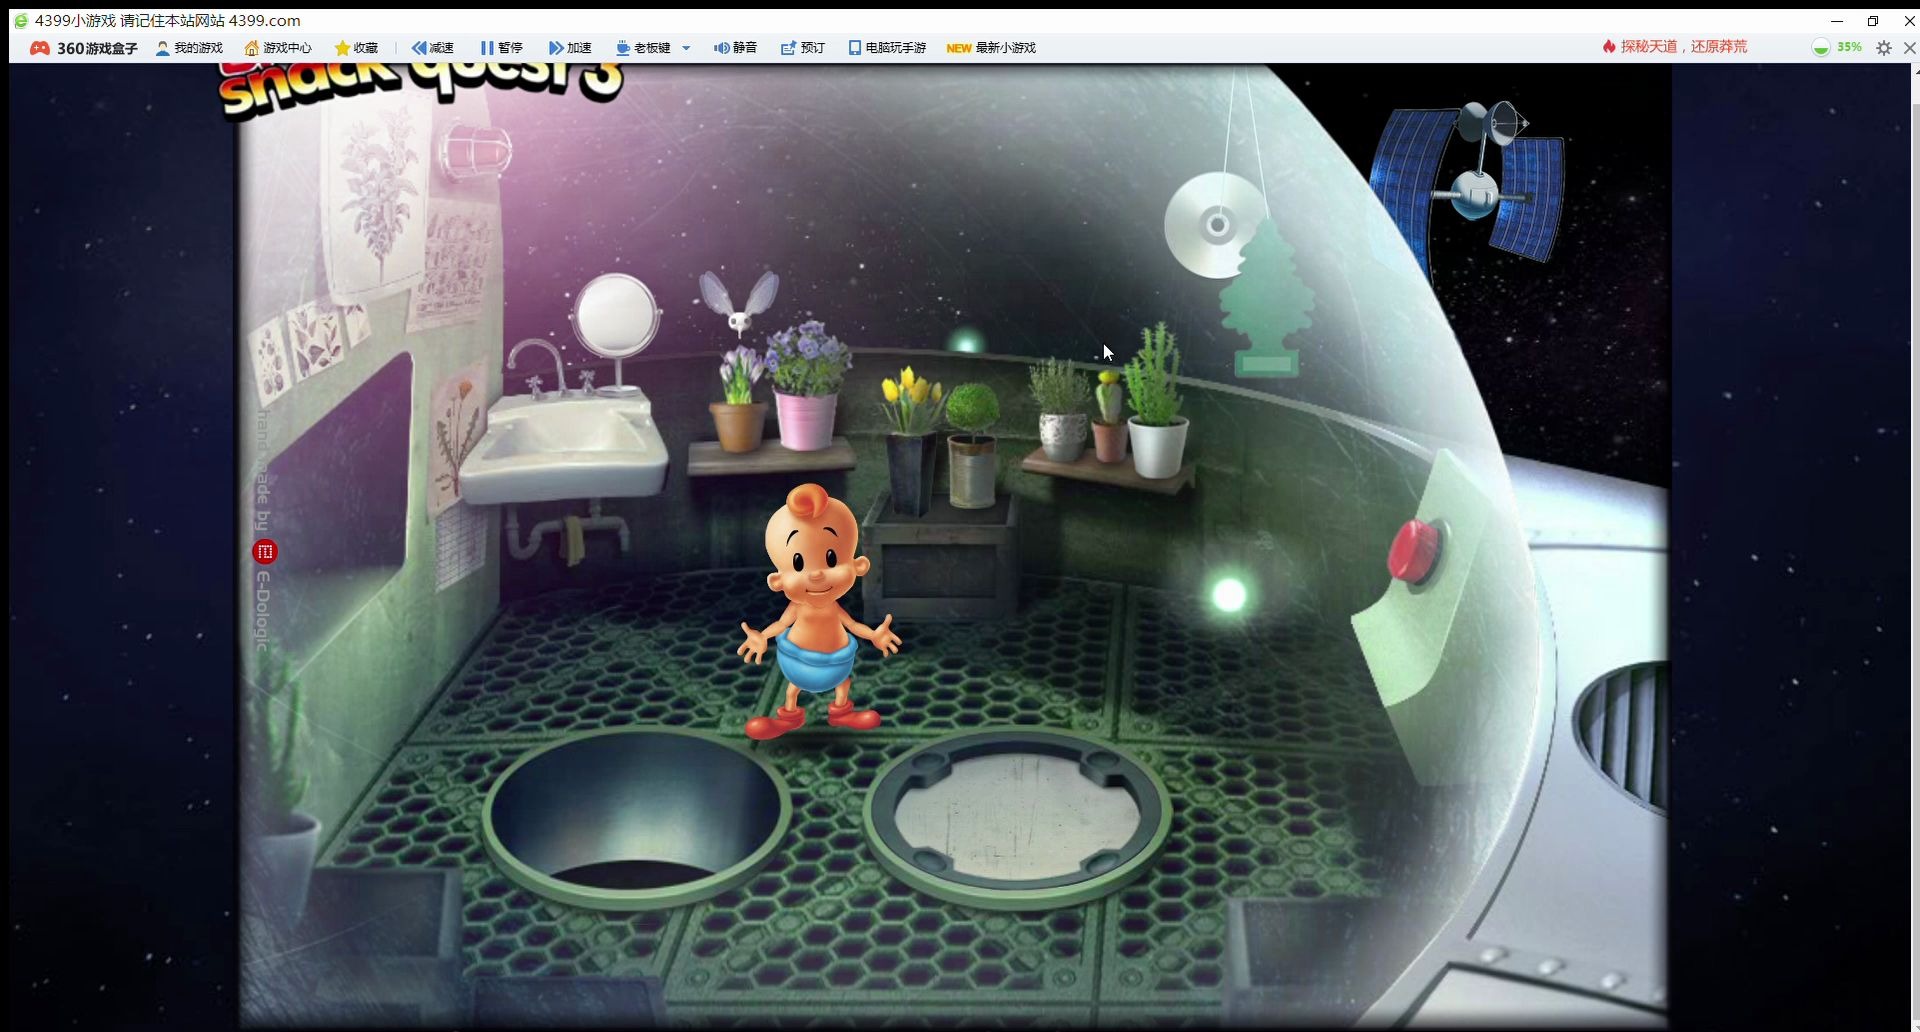Image resolution: width=1920 pixels, height=1032 pixels.
Task: Slow down game with 减速
Action: coord(433,48)
